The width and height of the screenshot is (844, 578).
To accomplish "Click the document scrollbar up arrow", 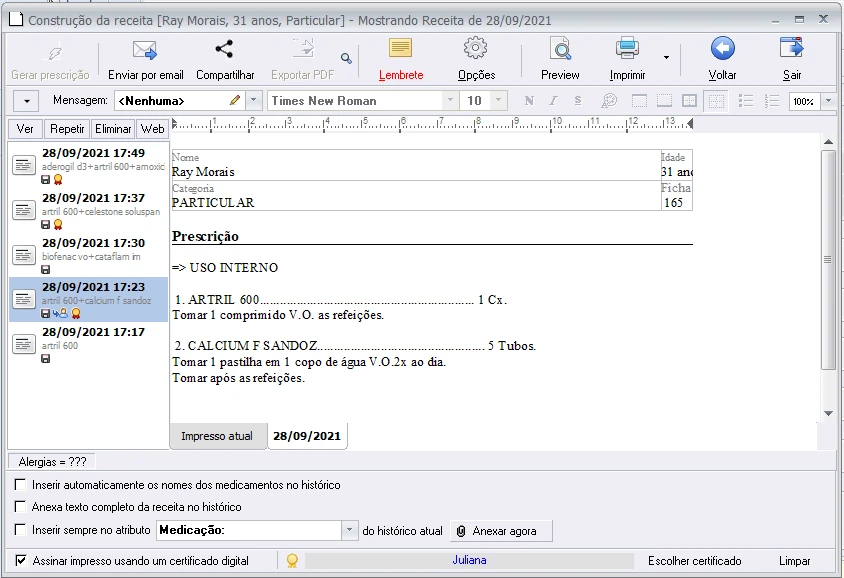I will pos(828,142).
